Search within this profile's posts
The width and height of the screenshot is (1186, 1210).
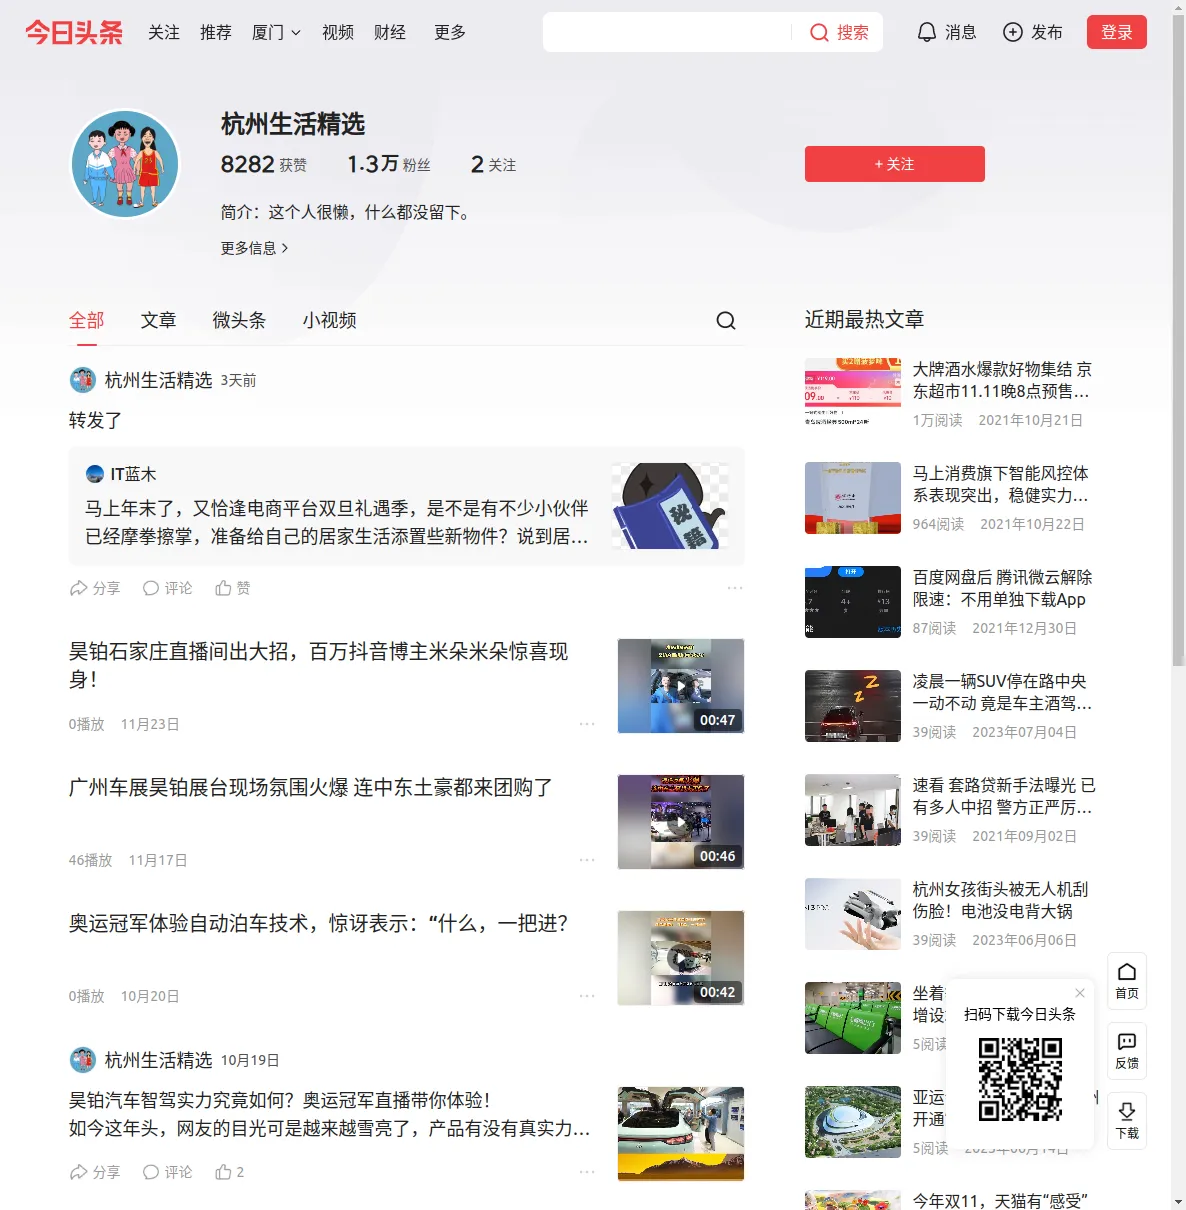pos(726,320)
